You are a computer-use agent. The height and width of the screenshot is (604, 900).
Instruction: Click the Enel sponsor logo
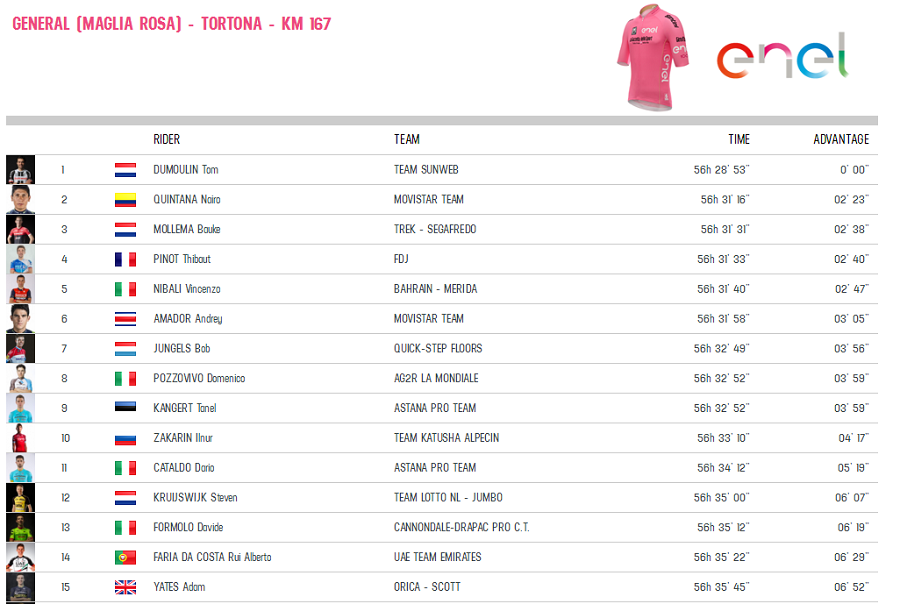point(783,56)
